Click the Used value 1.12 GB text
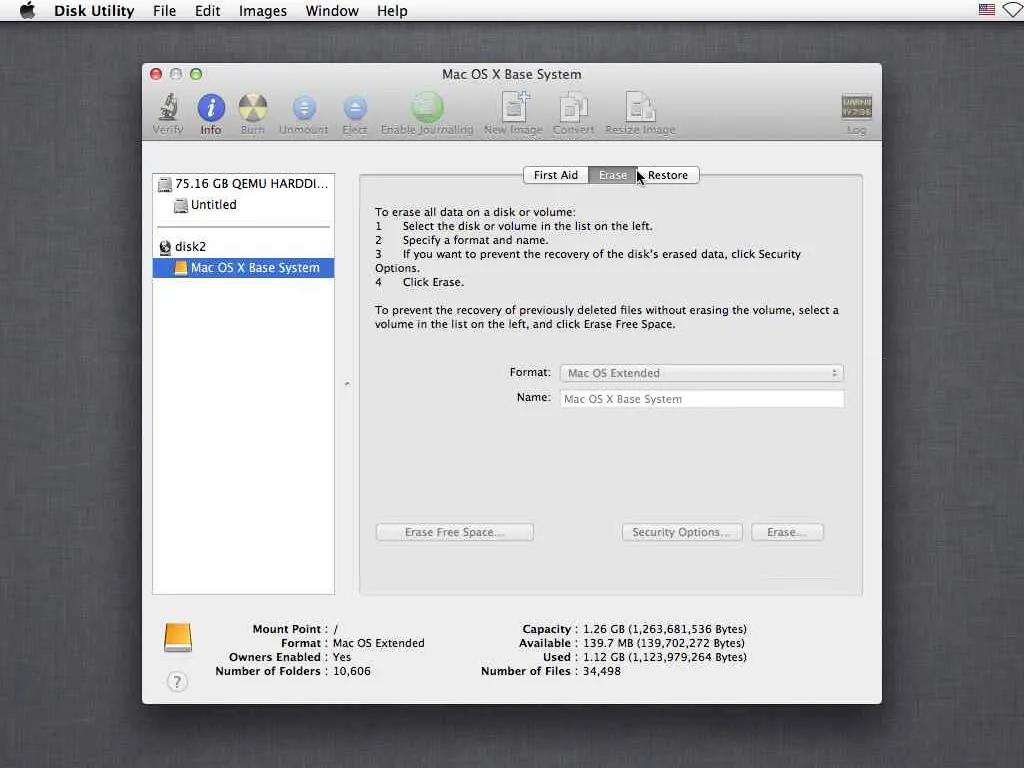Screen dimensions: 1024x768 [665, 657]
